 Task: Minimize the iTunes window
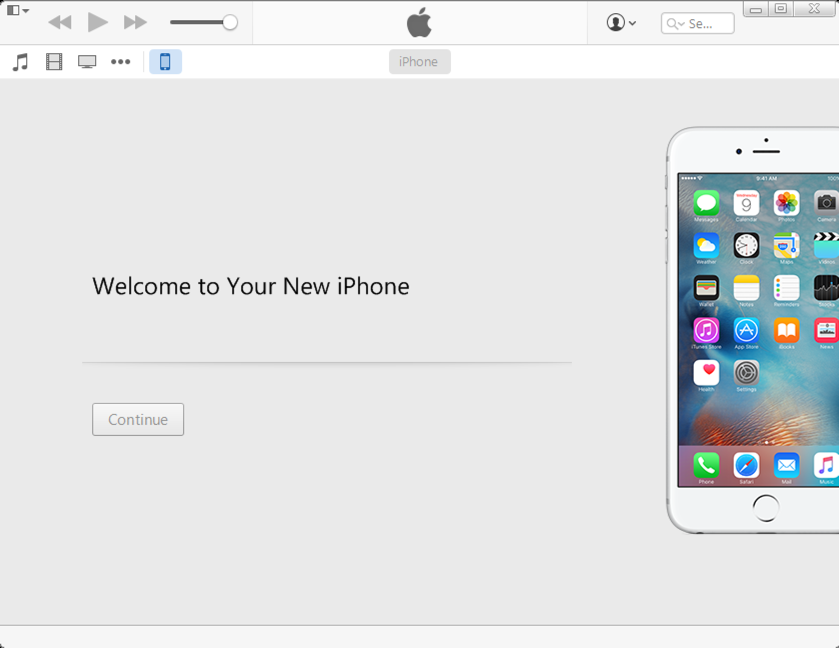tap(756, 9)
